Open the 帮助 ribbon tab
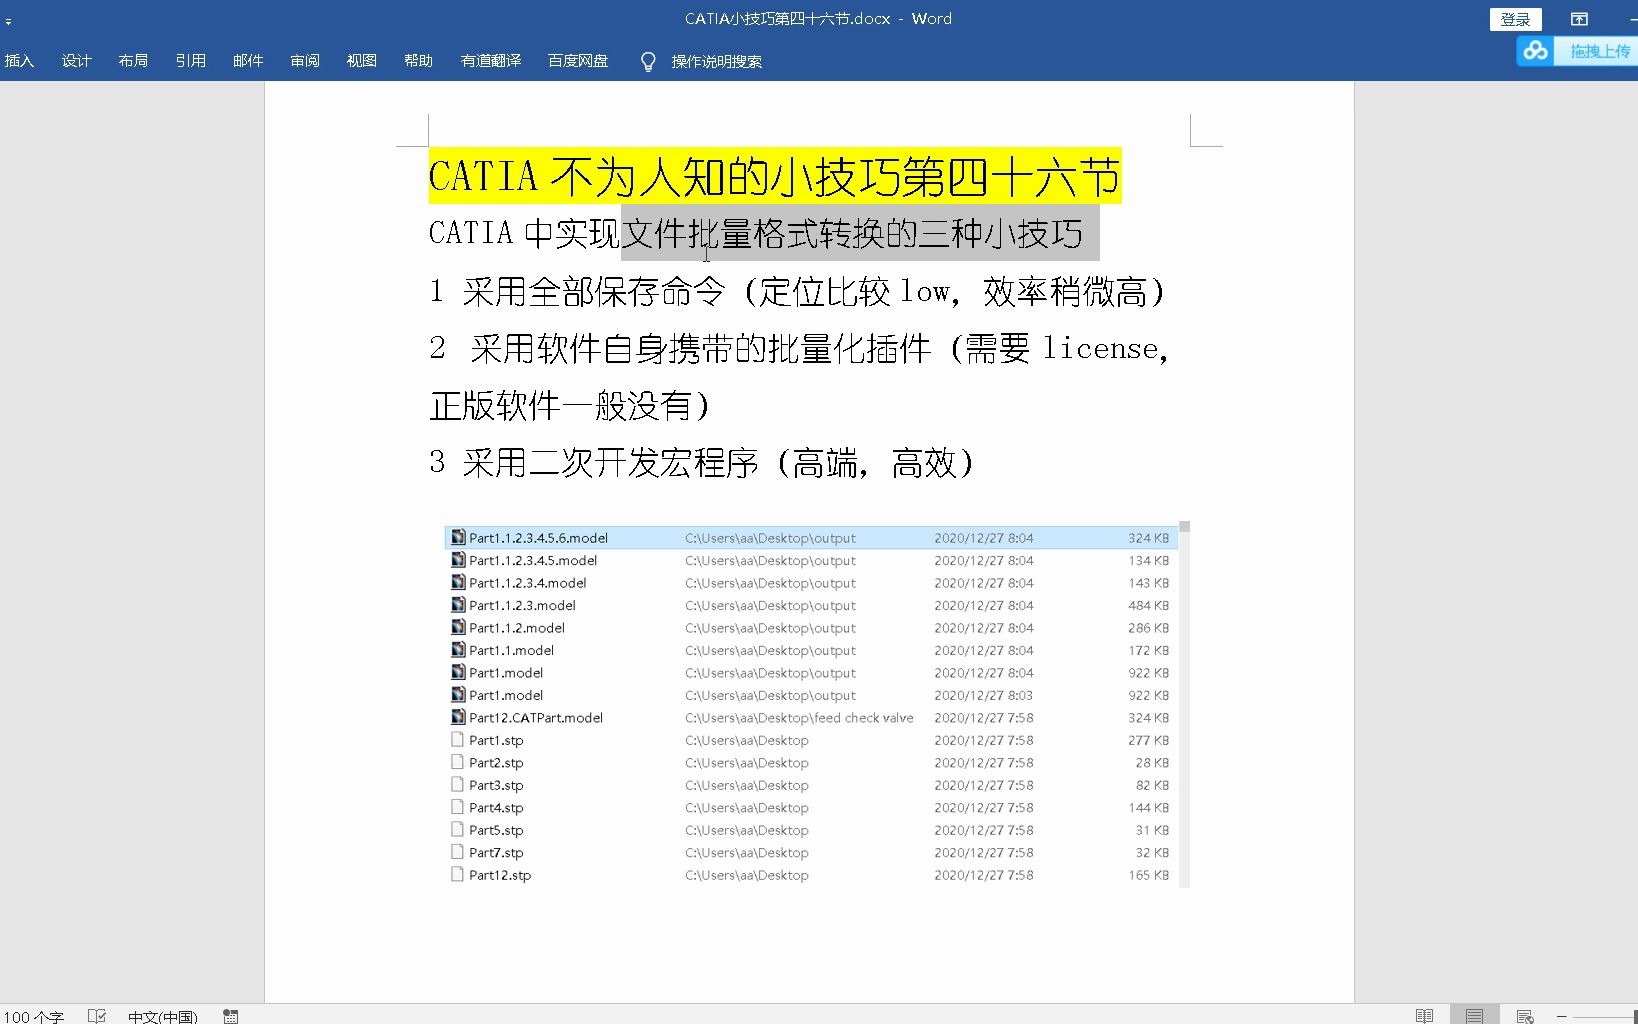 (418, 61)
